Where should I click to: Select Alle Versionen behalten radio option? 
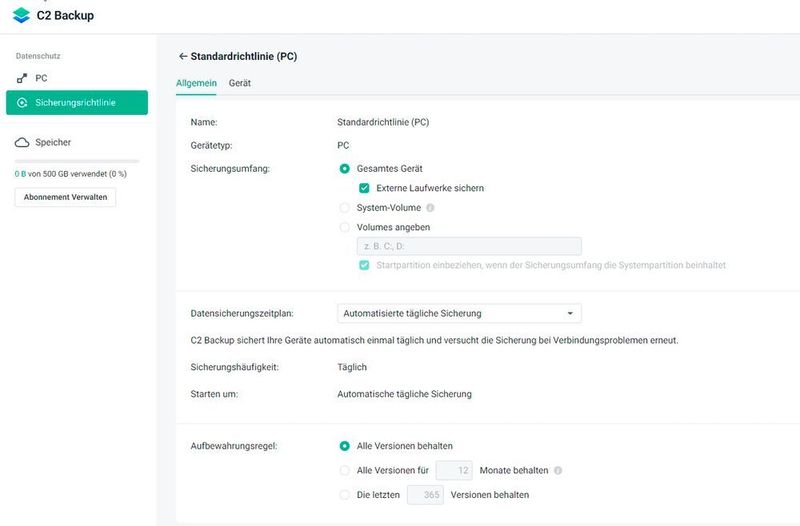(x=346, y=446)
